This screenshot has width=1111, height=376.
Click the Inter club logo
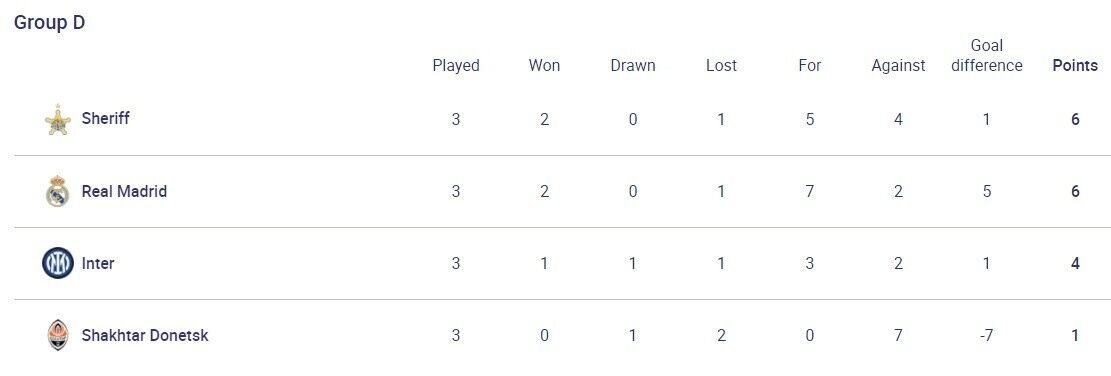[x=57, y=263]
